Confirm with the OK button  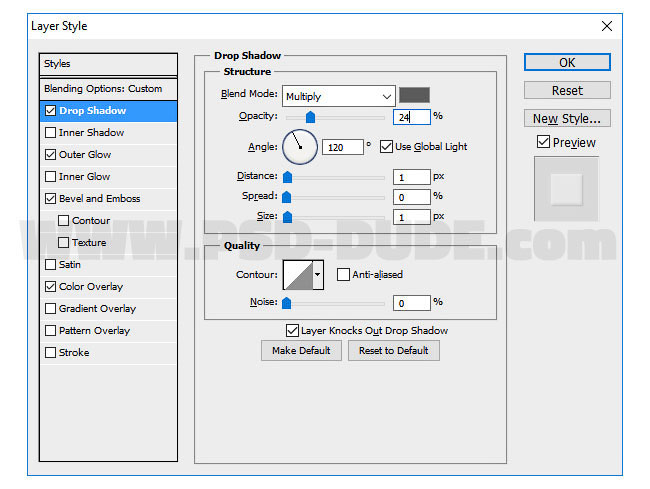[x=567, y=62]
